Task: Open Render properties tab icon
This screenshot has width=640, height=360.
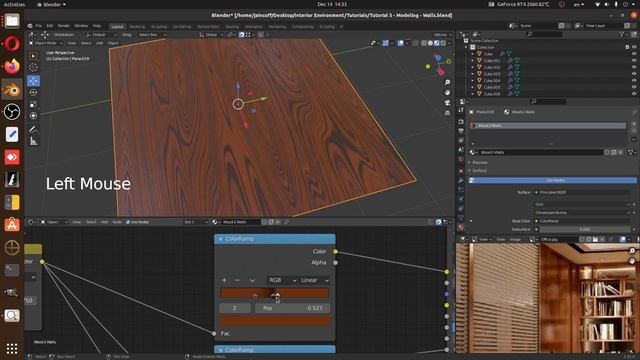Action: click(x=461, y=122)
